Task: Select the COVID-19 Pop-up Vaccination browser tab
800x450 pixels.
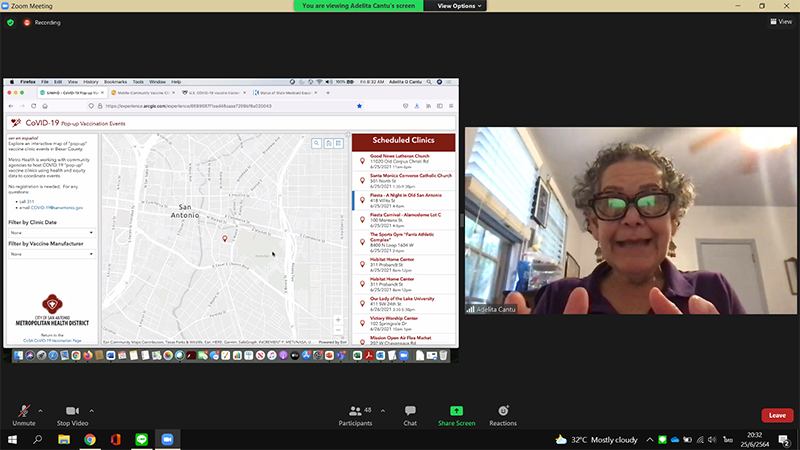Action: pos(71,93)
